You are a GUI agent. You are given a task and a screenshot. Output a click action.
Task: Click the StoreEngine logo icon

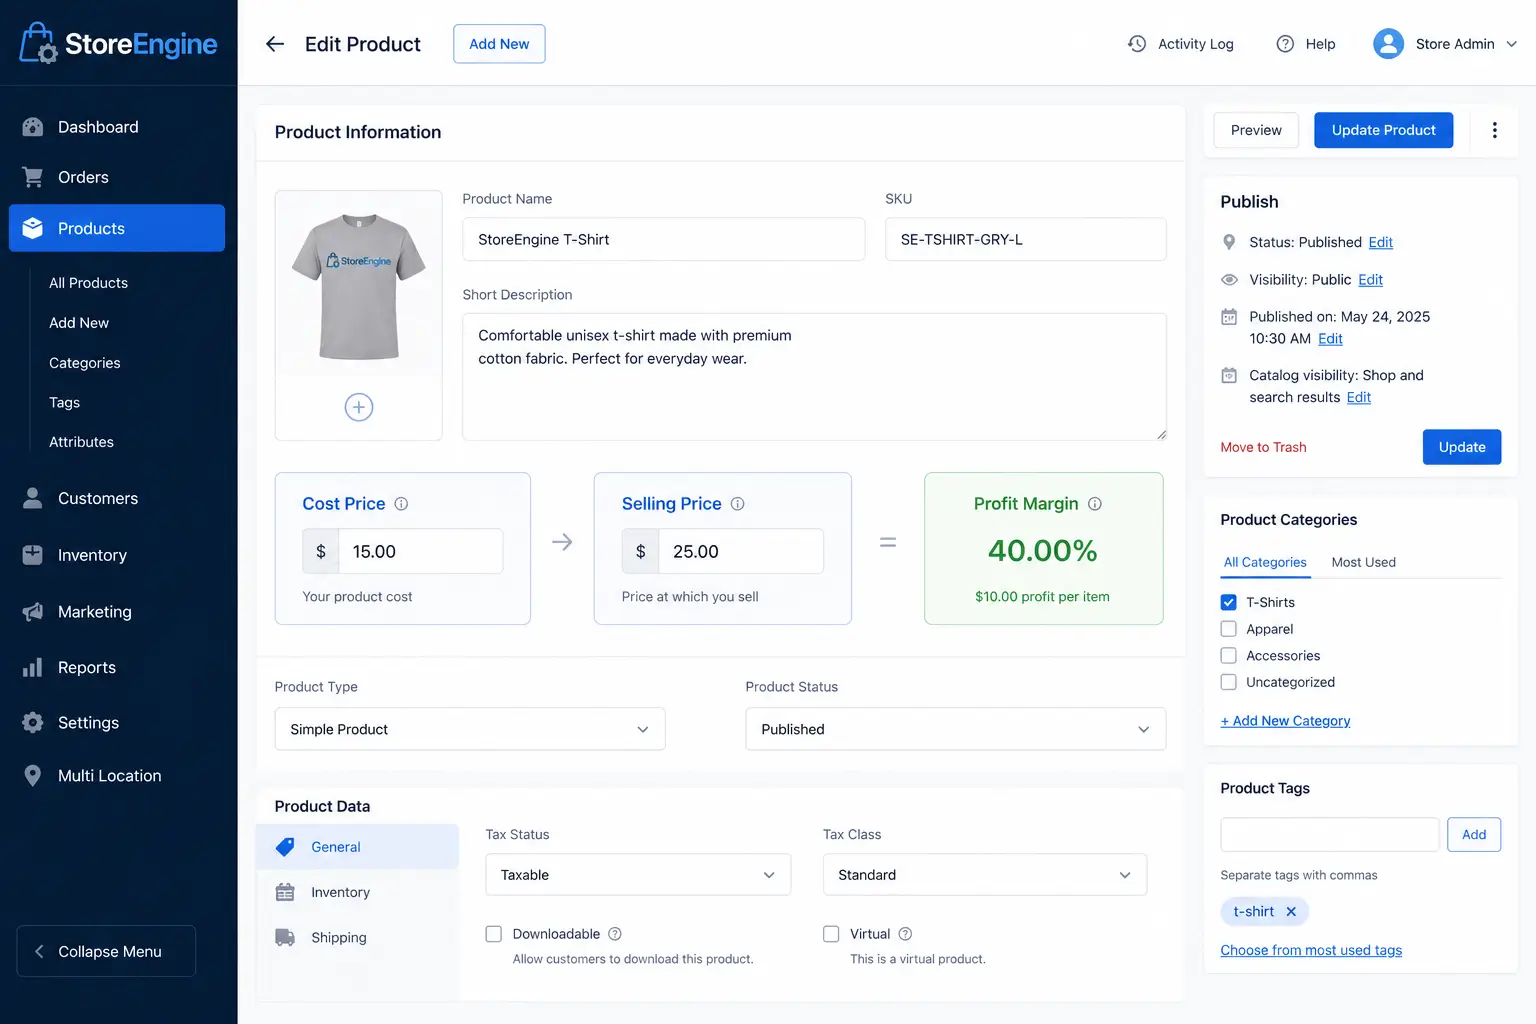[x=38, y=43]
